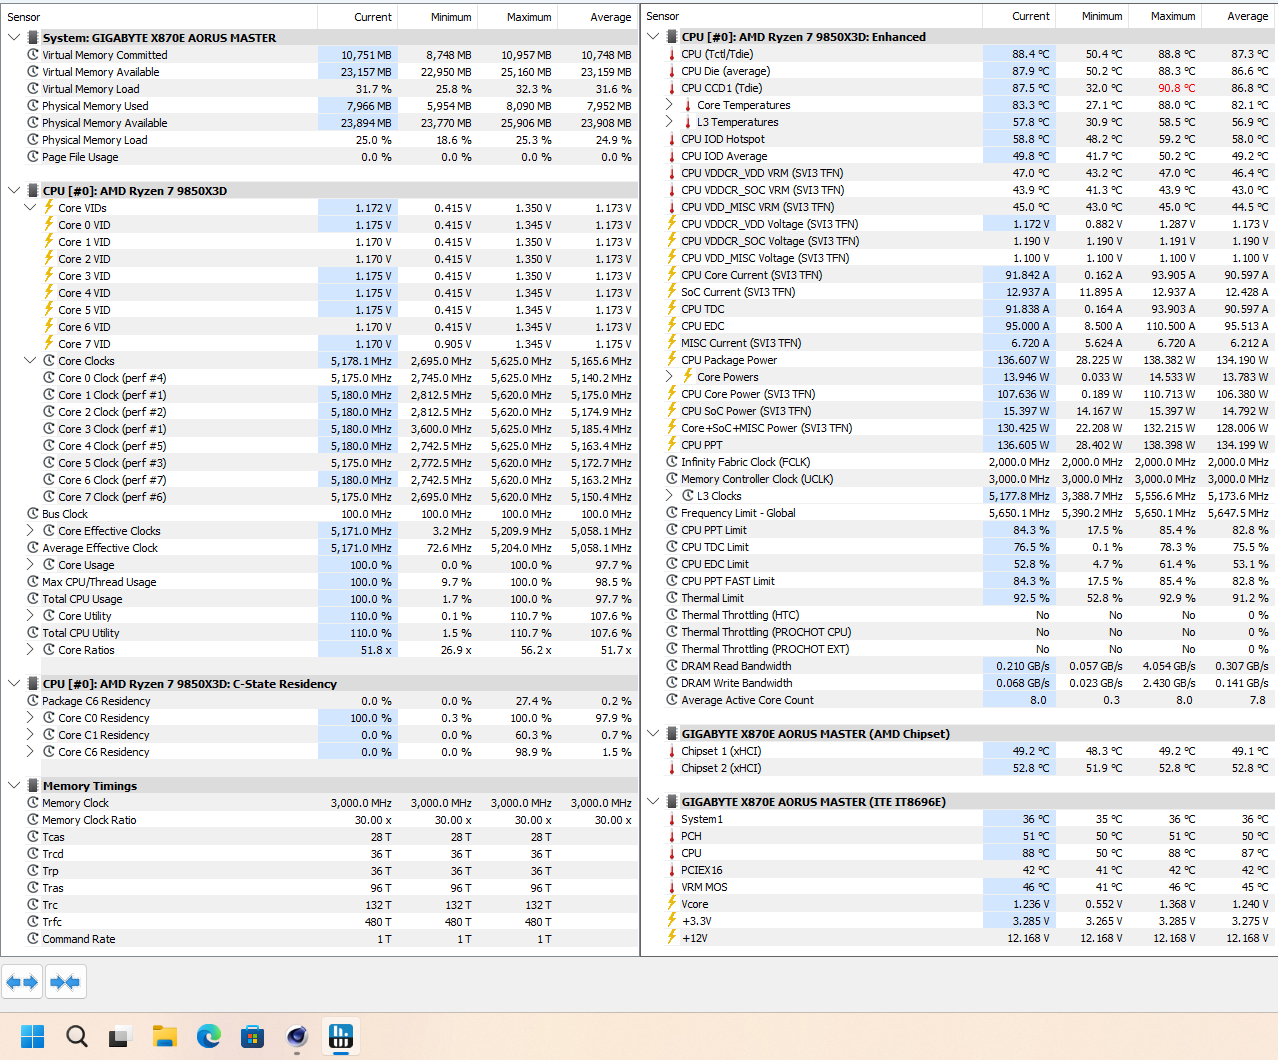Open the Windows Start menu

tap(33, 1036)
